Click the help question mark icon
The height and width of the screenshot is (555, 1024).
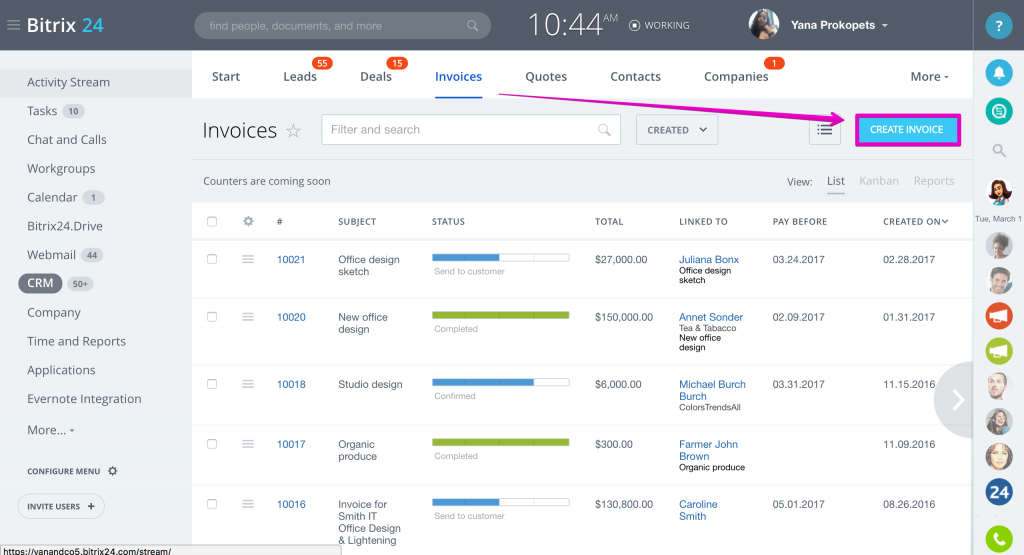click(999, 26)
